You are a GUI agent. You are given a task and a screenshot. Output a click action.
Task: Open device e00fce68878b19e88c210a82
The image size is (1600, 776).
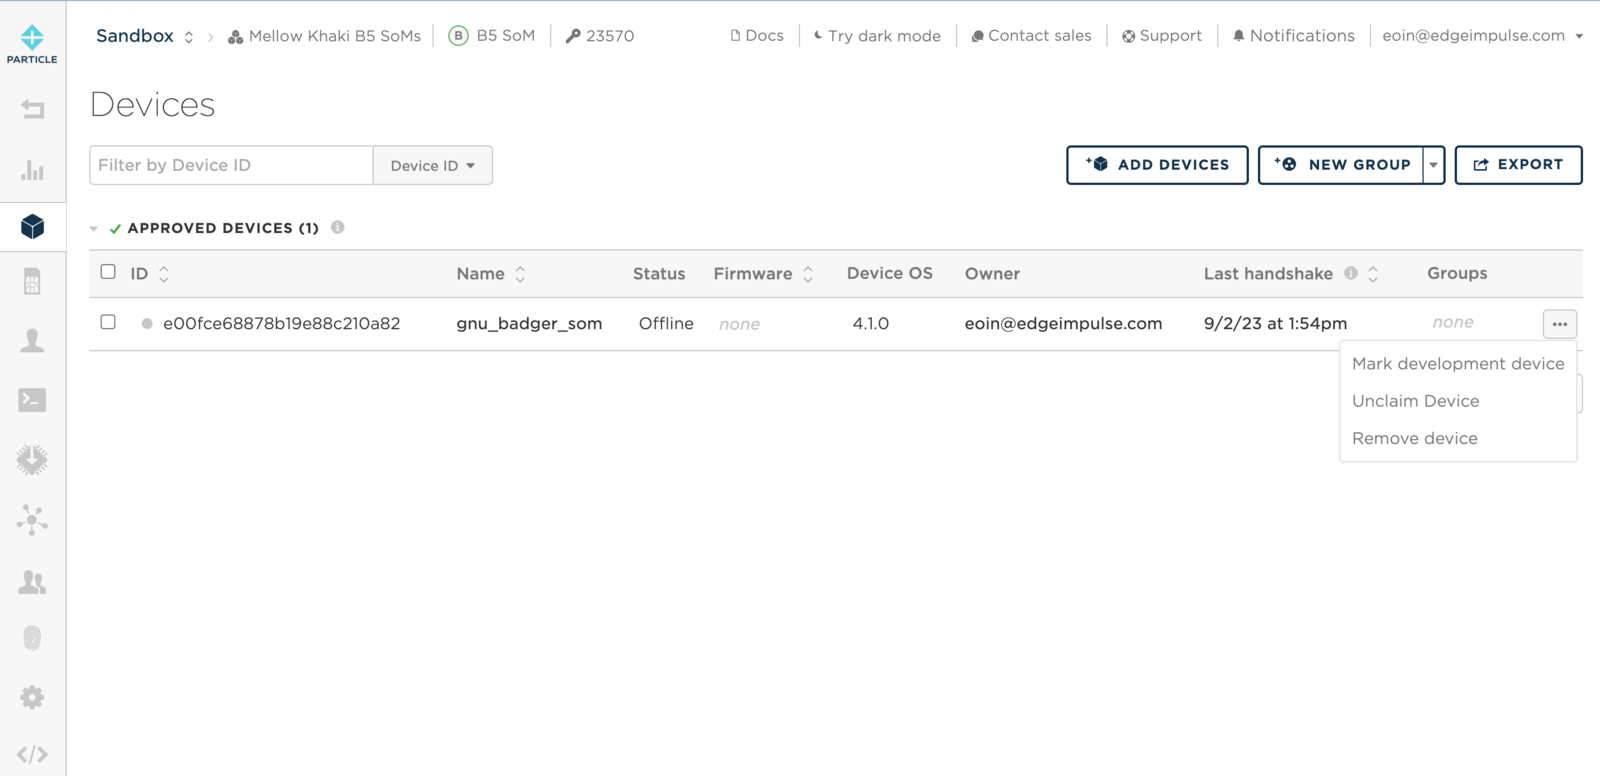282,324
